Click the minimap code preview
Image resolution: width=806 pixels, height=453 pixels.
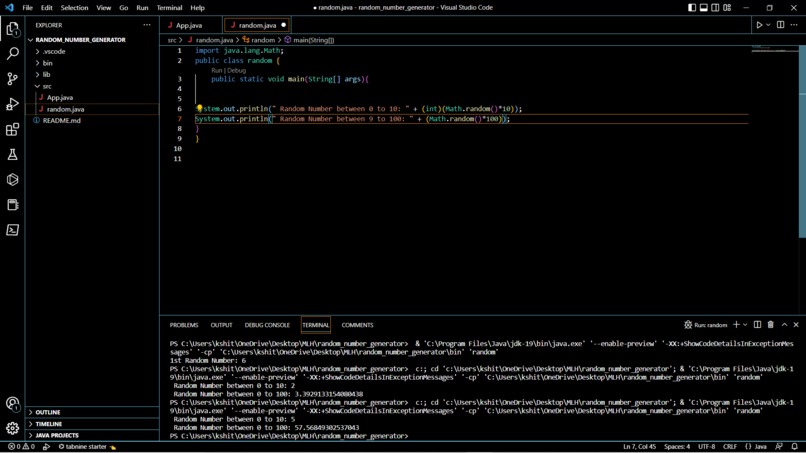775,49
